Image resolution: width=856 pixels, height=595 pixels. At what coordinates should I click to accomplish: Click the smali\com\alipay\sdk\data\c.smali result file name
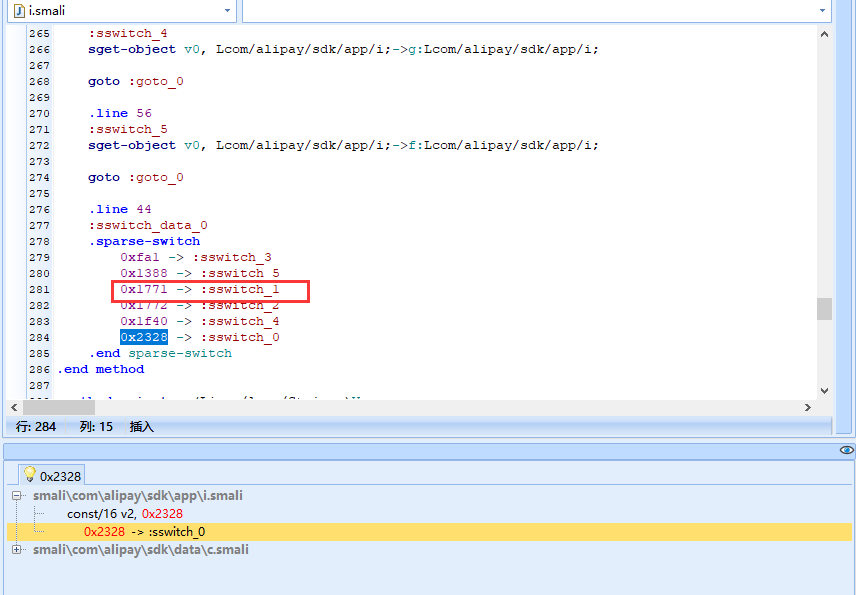click(140, 550)
